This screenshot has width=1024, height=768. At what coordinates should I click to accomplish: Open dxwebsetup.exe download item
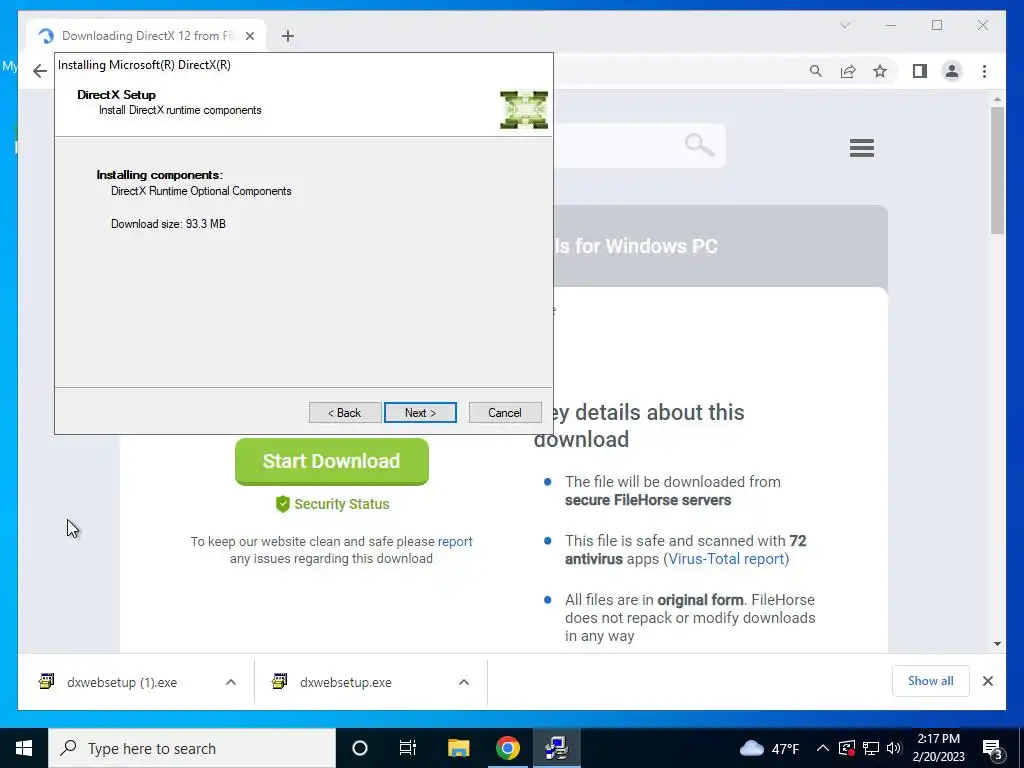pyautogui.click(x=346, y=682)
